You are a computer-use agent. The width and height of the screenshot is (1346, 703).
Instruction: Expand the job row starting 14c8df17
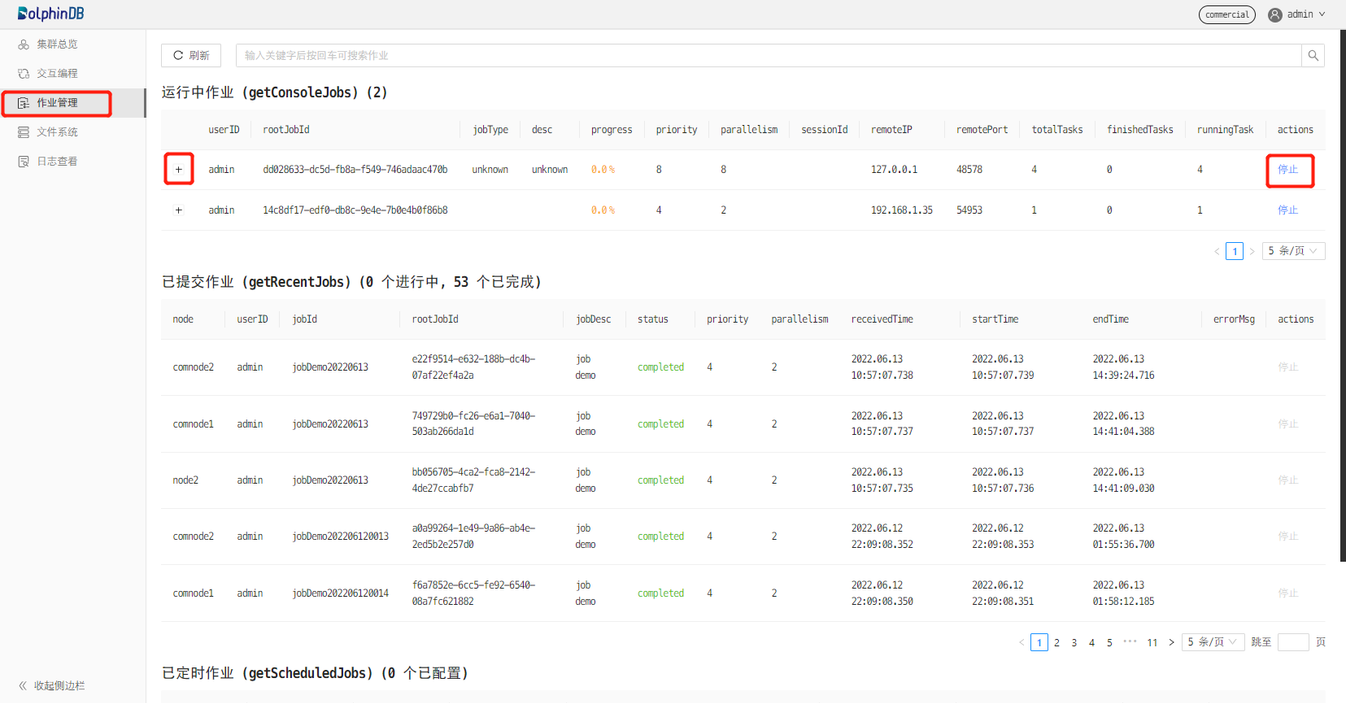click(179, 211)
